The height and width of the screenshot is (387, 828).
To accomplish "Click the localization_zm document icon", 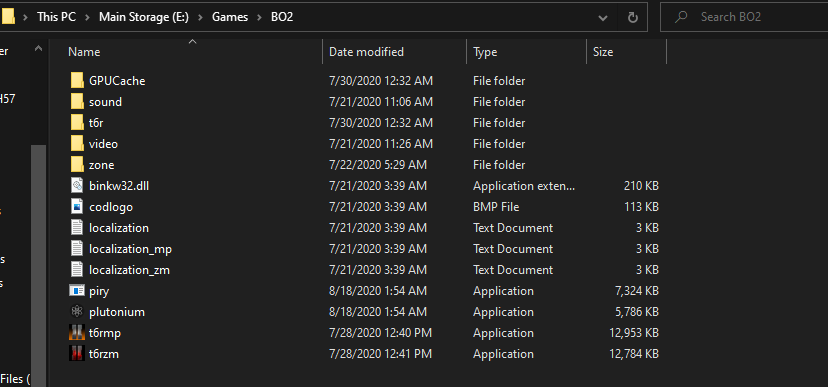I will point(77,270).
